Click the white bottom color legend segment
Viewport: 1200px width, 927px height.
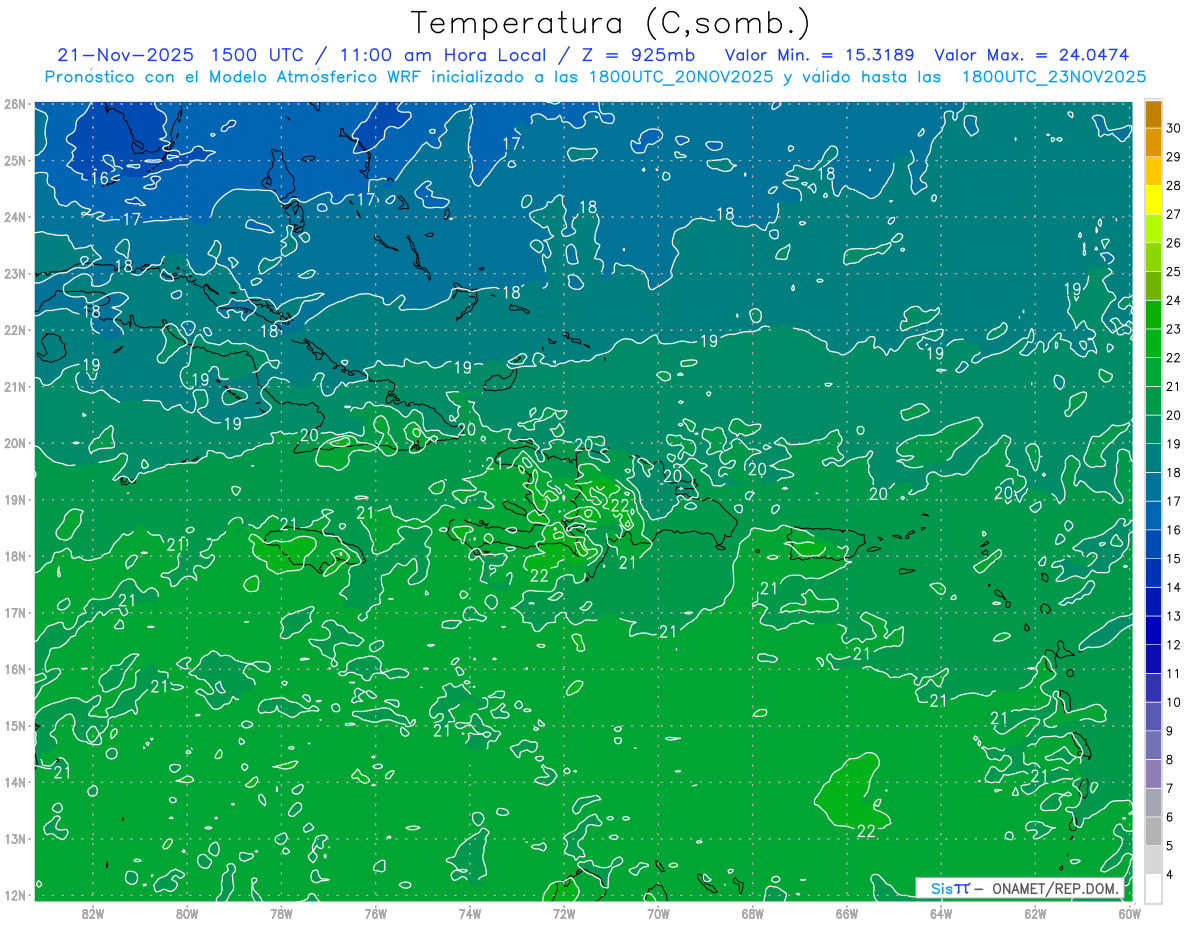pos(1153,889)
